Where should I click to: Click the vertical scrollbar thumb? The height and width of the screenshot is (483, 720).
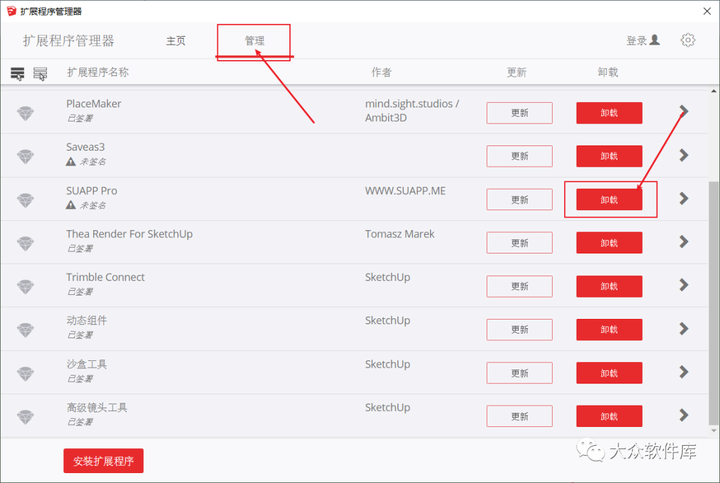[714, 303]
